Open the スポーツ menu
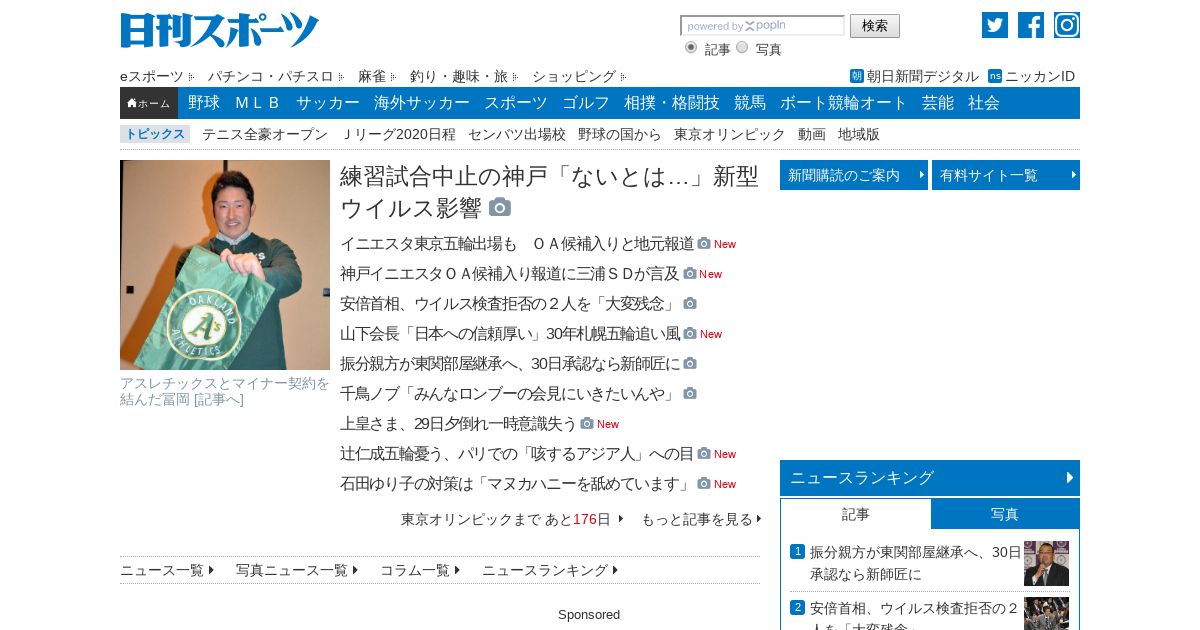The height and width of the screenshot is (630, 1200). 516,103
